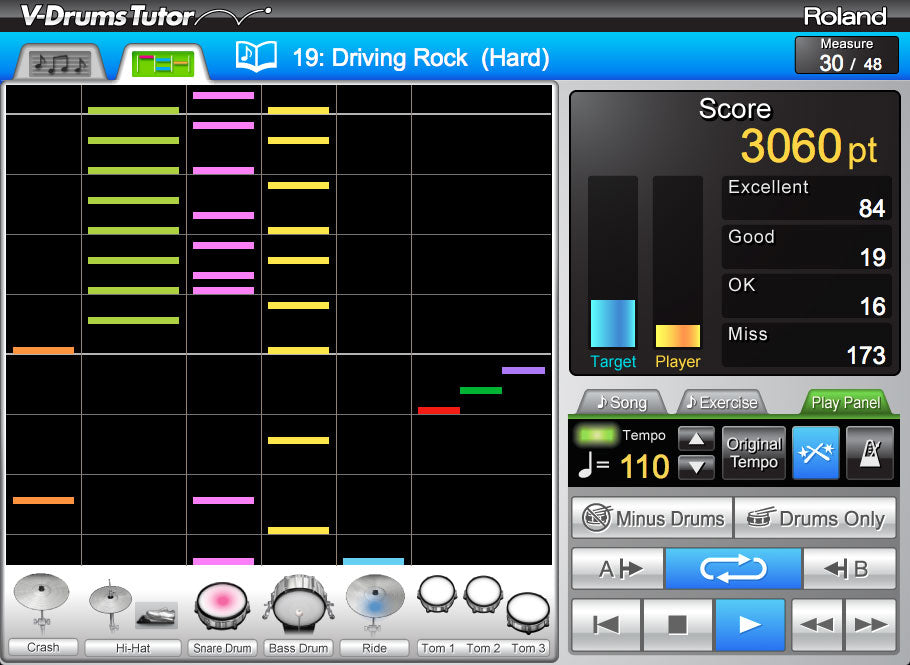Select the Snare Drum pad icon

click(222, 600)
